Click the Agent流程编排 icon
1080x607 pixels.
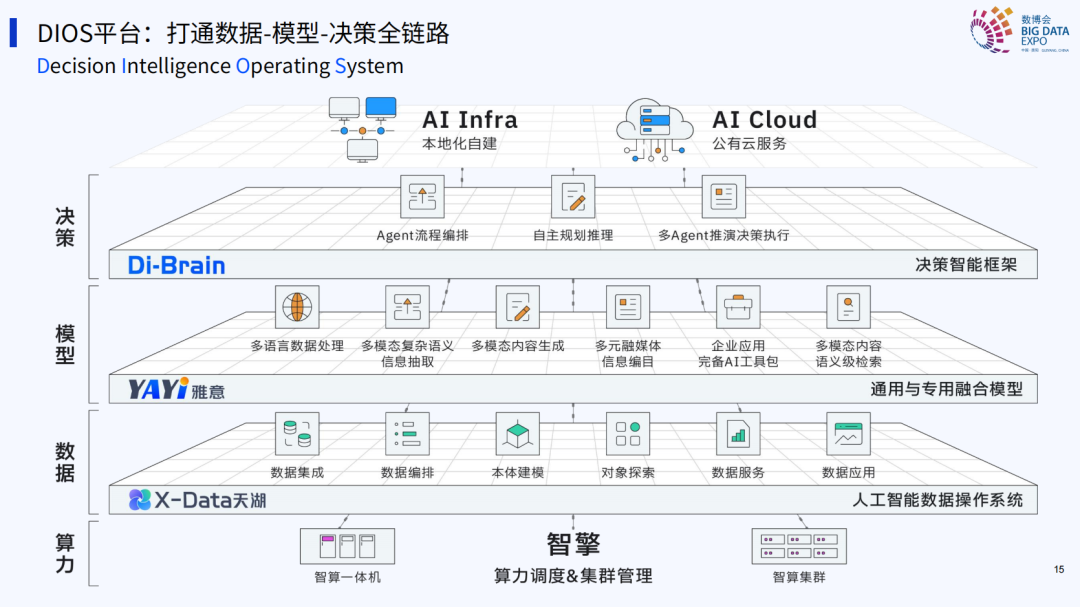coord(422,197)
